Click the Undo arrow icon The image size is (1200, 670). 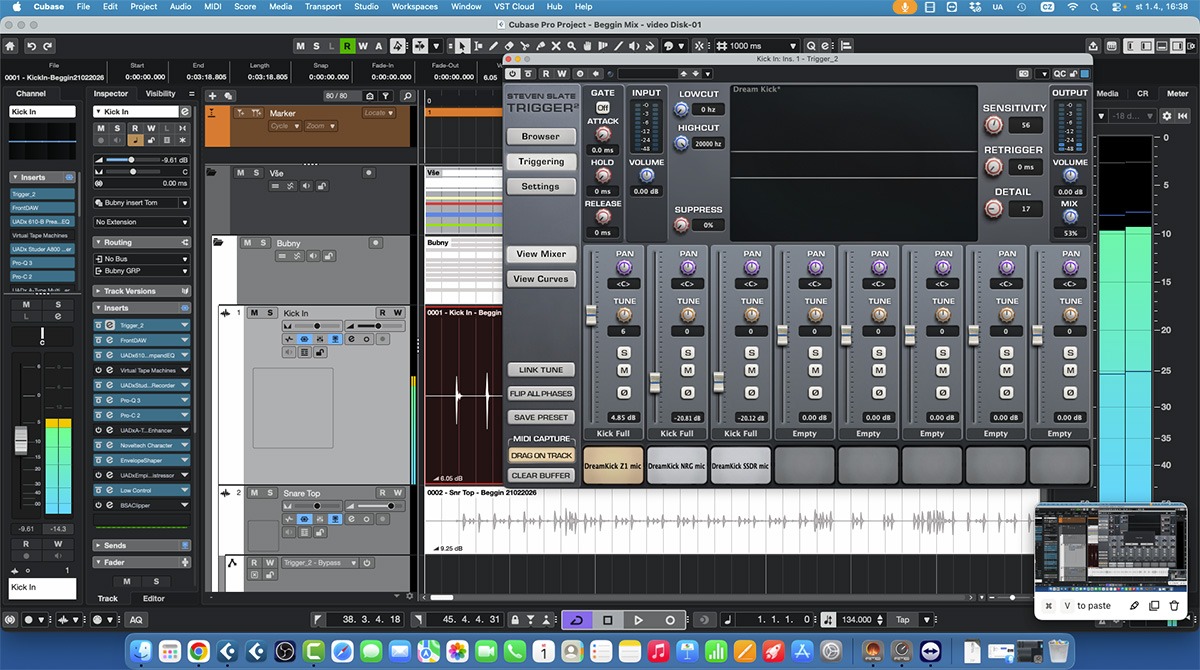(33, 46)
